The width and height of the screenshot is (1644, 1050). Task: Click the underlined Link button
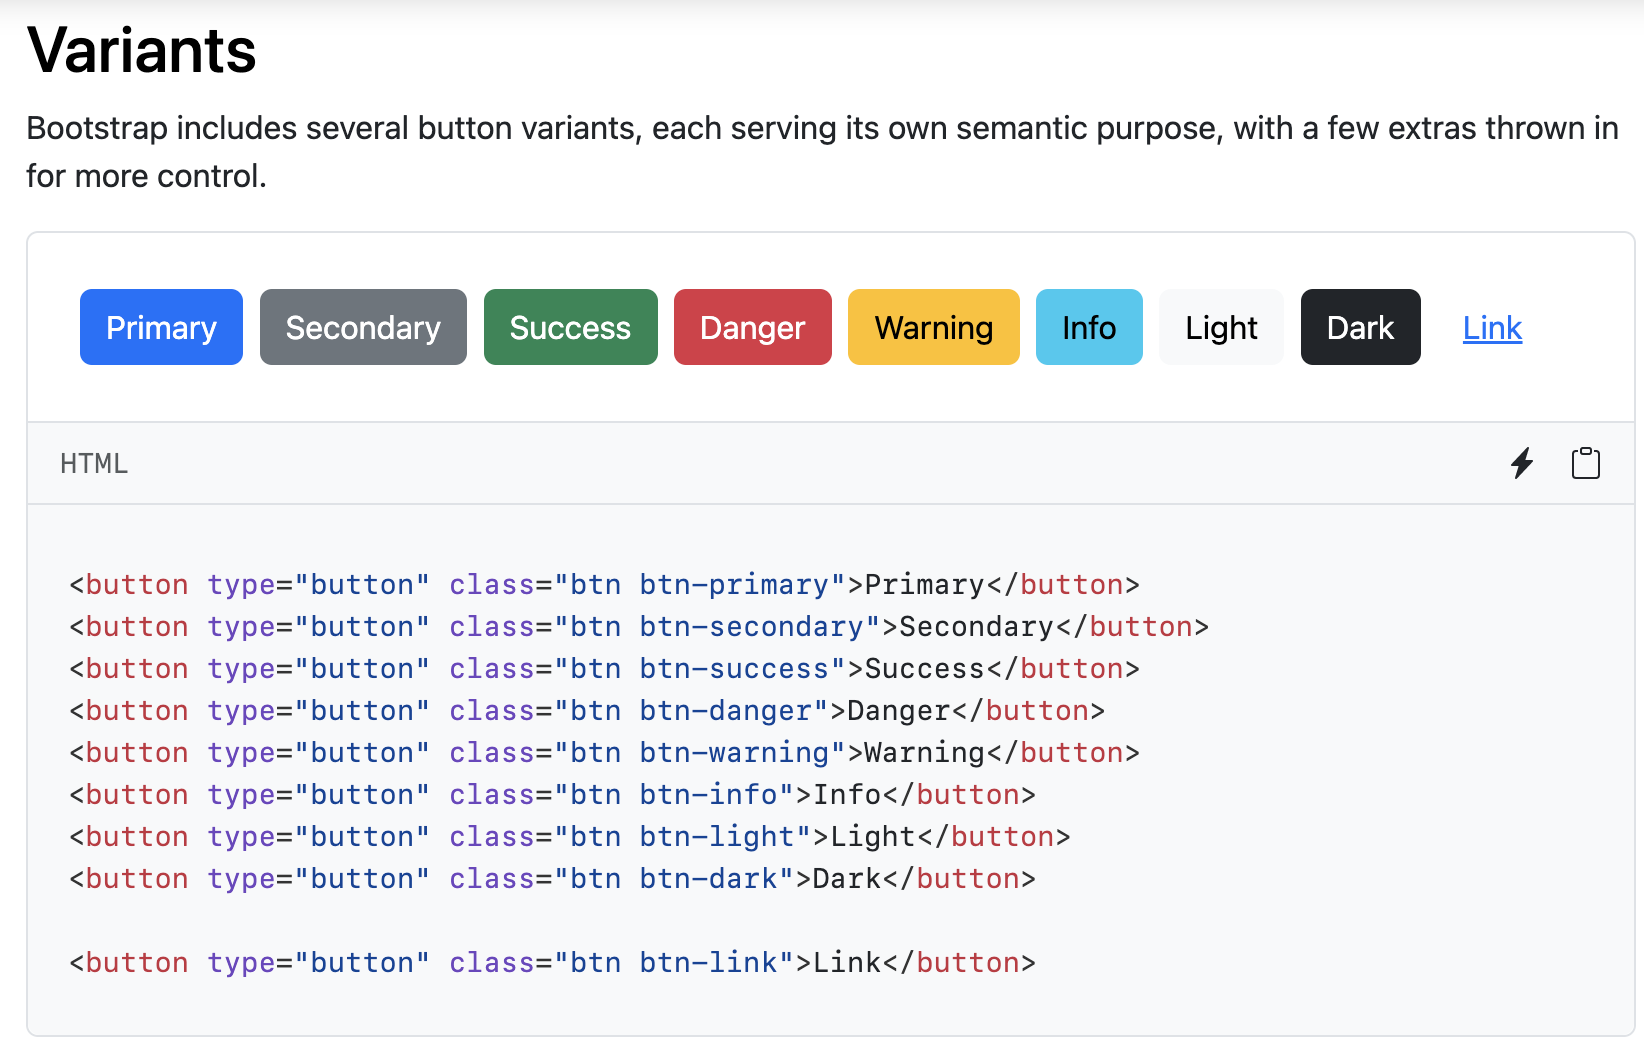pos(1492,327)
